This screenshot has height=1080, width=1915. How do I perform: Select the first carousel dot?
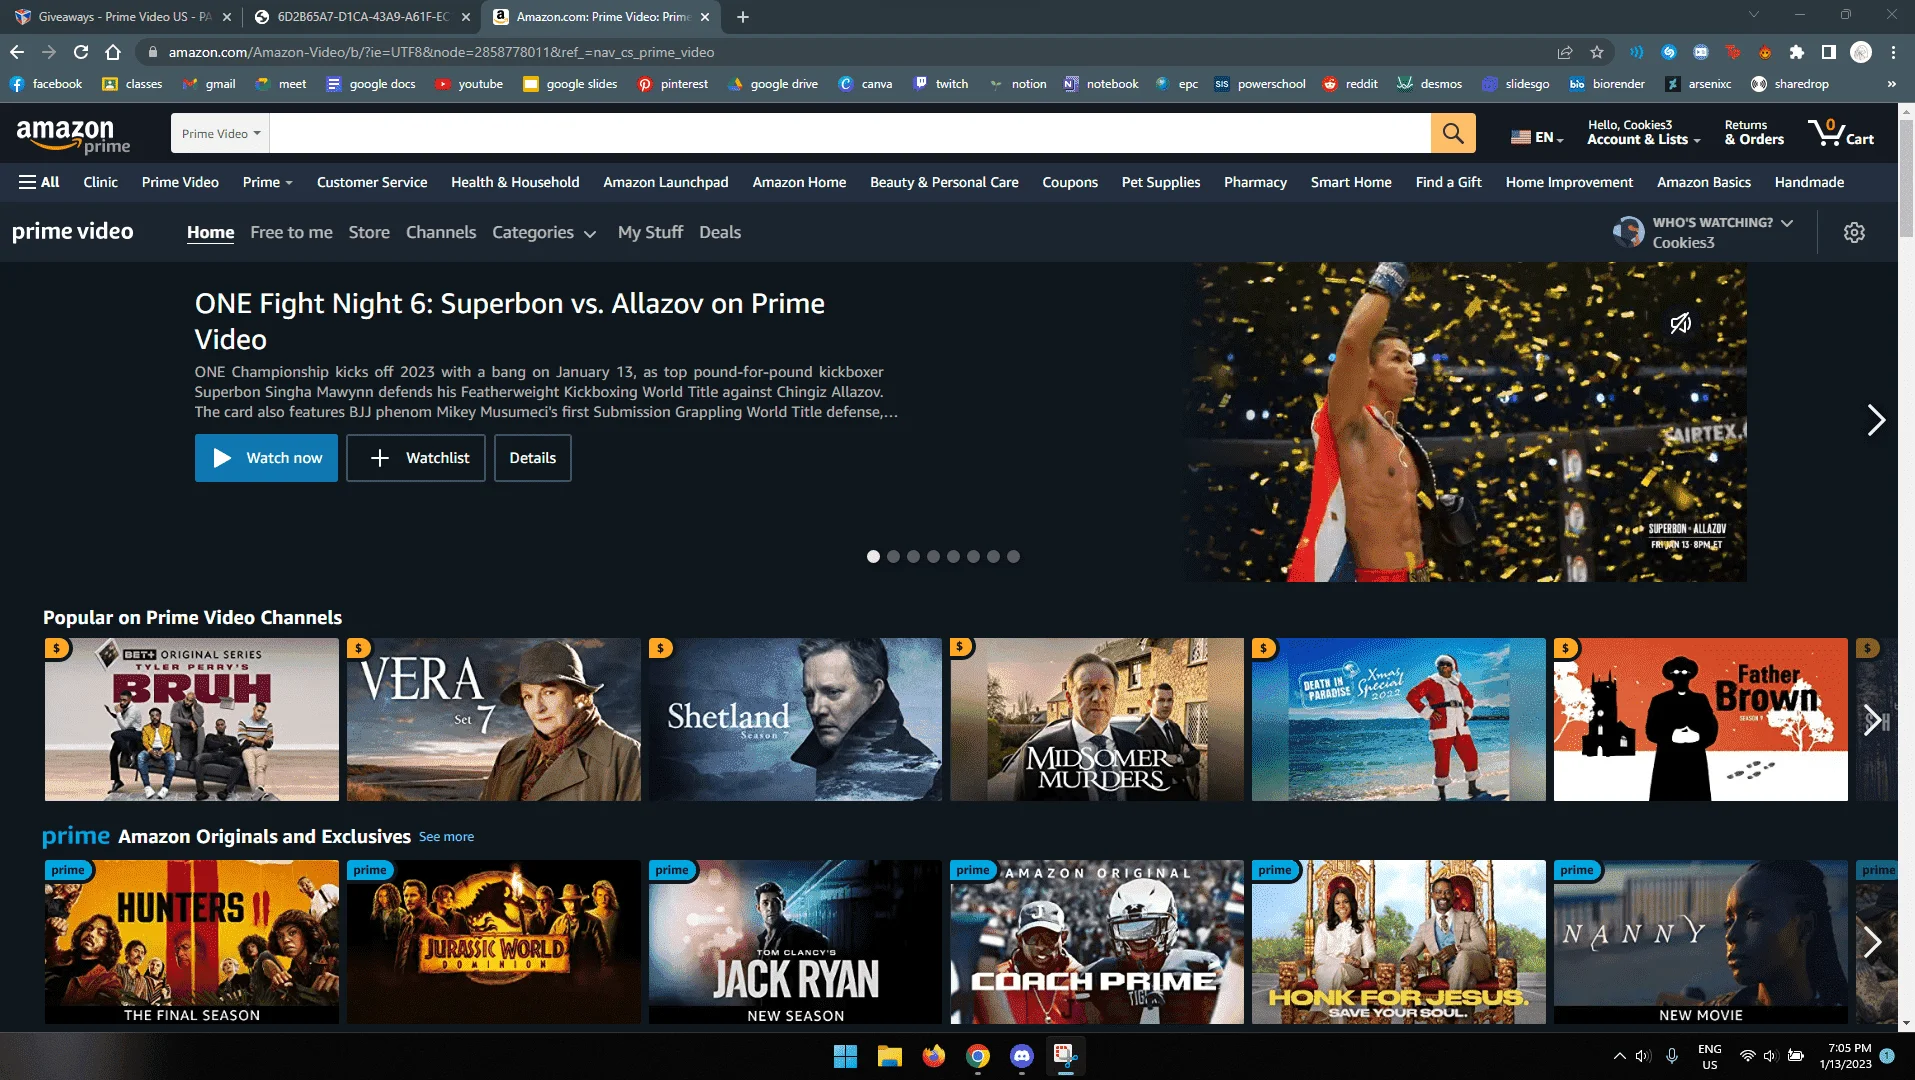873,557
